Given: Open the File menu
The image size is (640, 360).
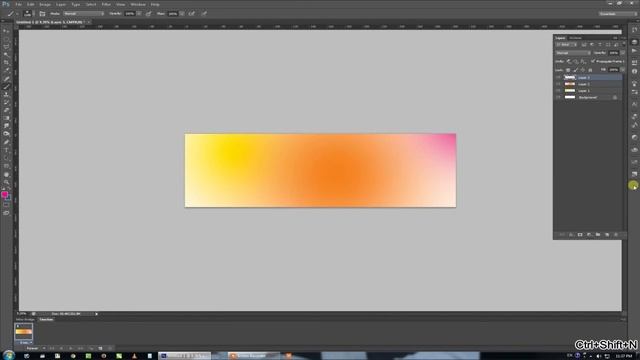Looking at the screenshot, I should [x=18, y=4].
